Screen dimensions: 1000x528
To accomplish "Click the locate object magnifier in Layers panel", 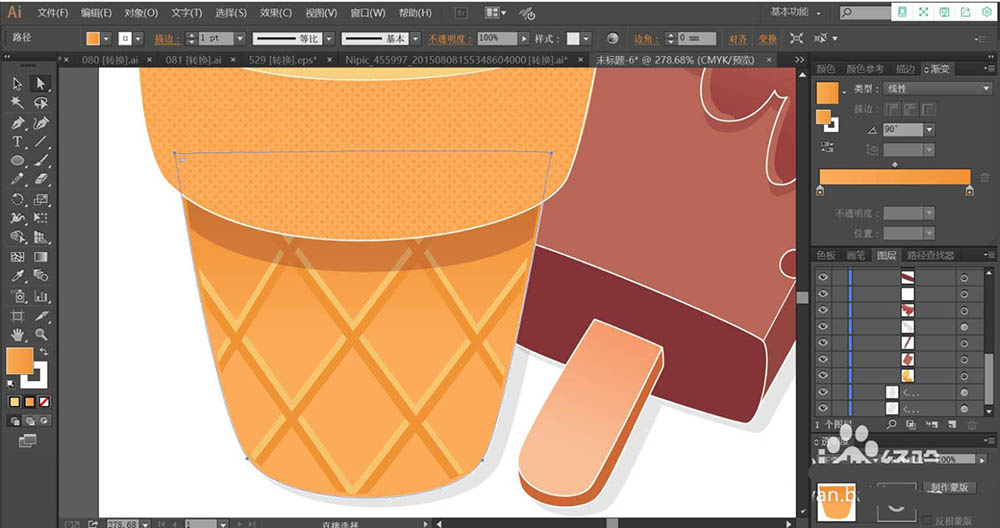I will [x=892, y=424].
